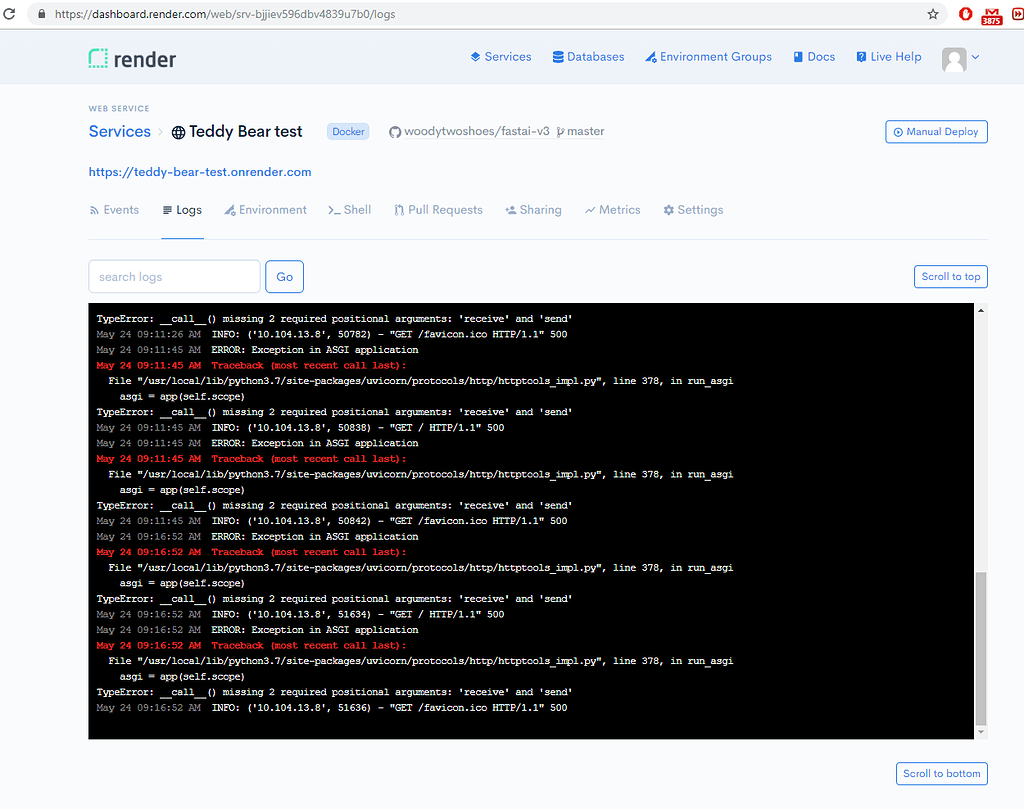Switch to the Metrics tab
Image resolution: width=1024 pixels, height=809 pixels.
612,210
